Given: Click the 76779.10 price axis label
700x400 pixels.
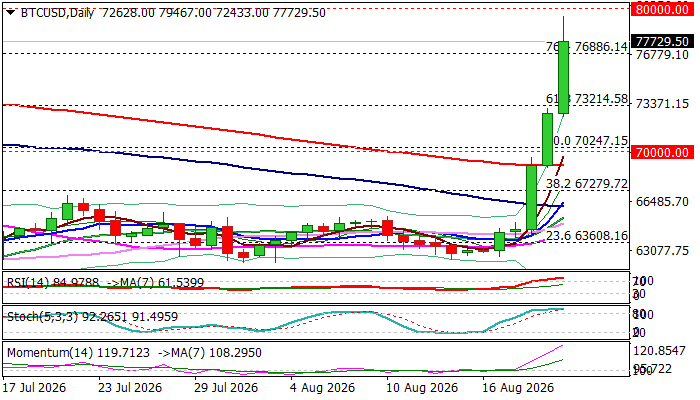Looking at the screenshot, I should pyautogui.click(x=662, y=55).
